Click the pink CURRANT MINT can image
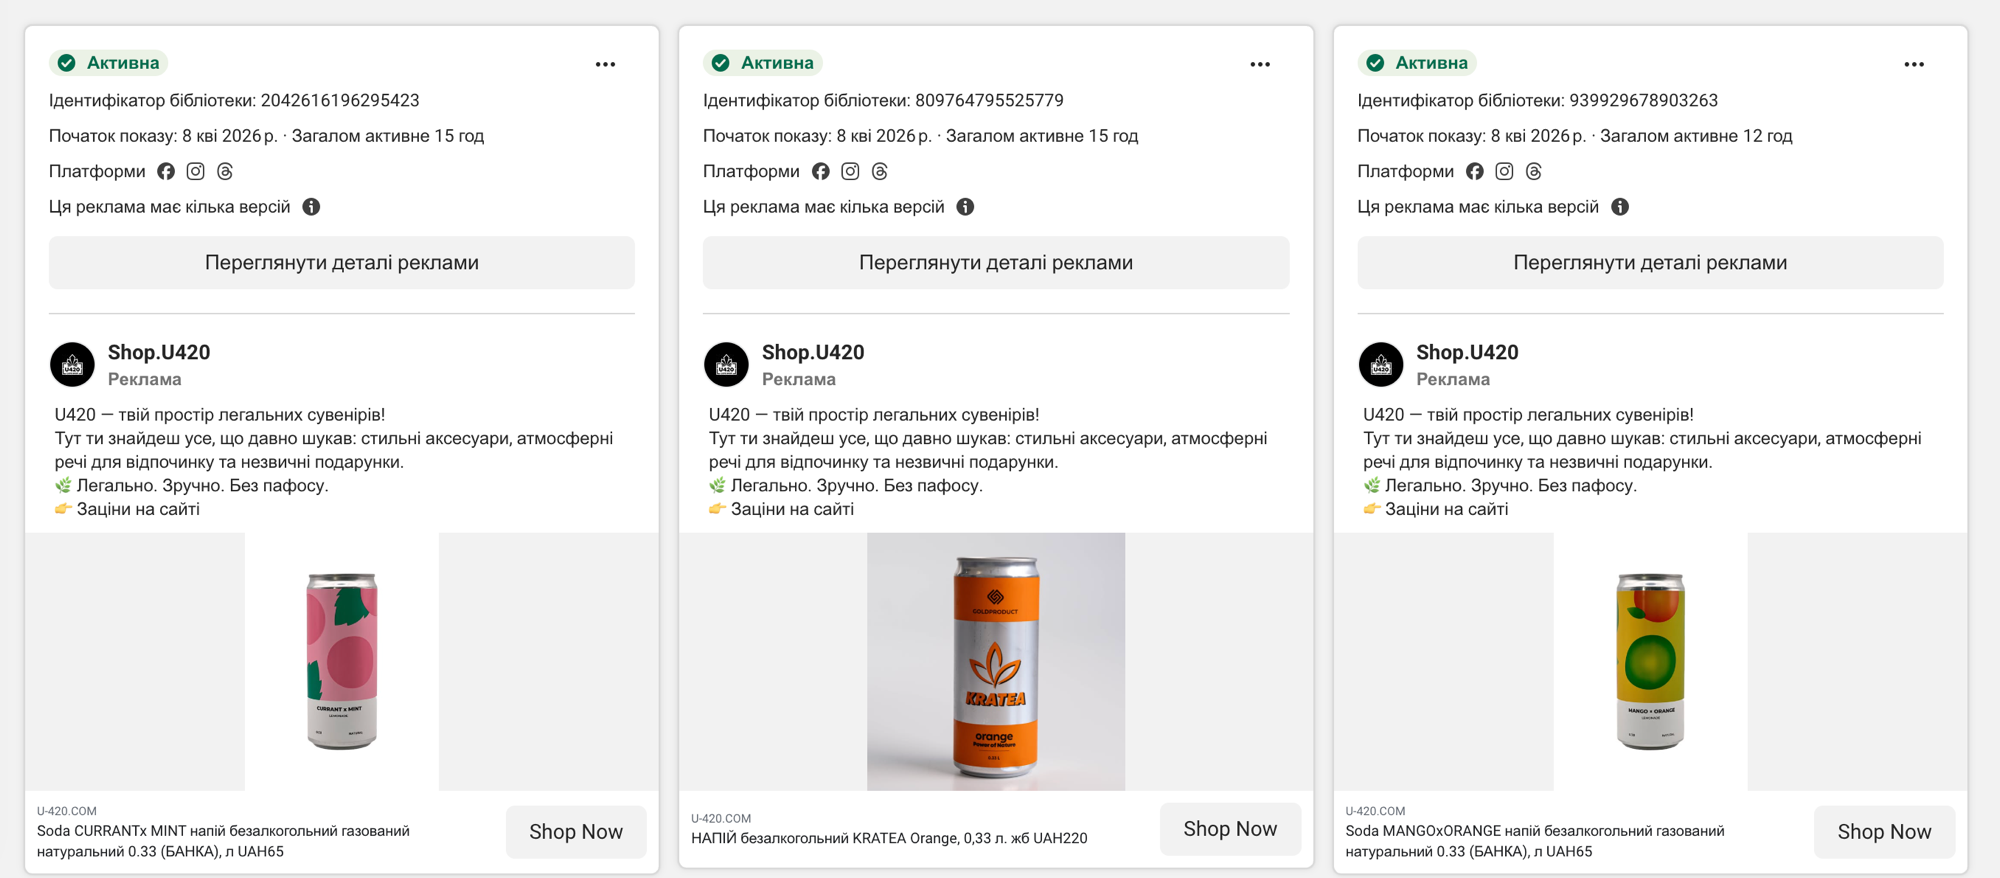The image size is (2000, 878). (x=342, y=661)
